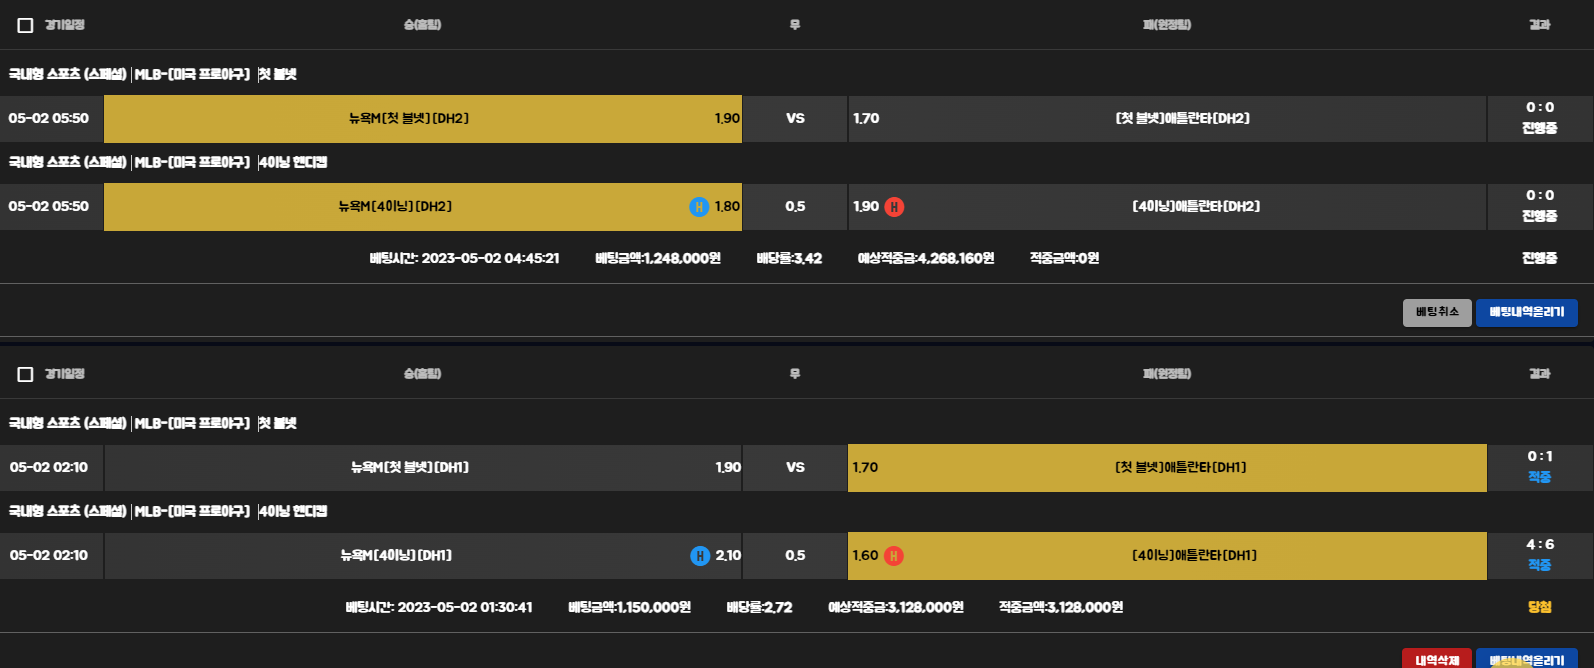Select the 뉴욕M[첫 볼넷][DH1] 1.90 pick

point(422,468)
